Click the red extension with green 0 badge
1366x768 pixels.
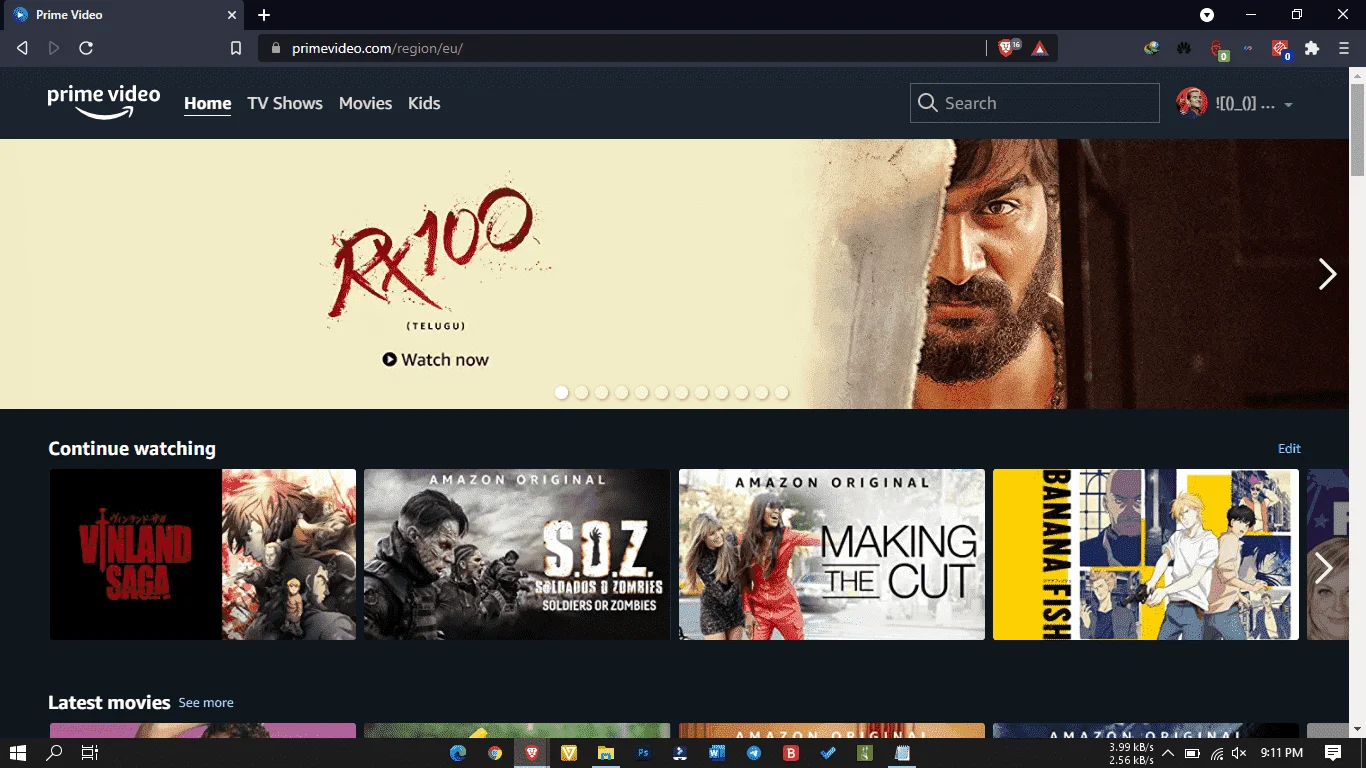click(1218, 49)
